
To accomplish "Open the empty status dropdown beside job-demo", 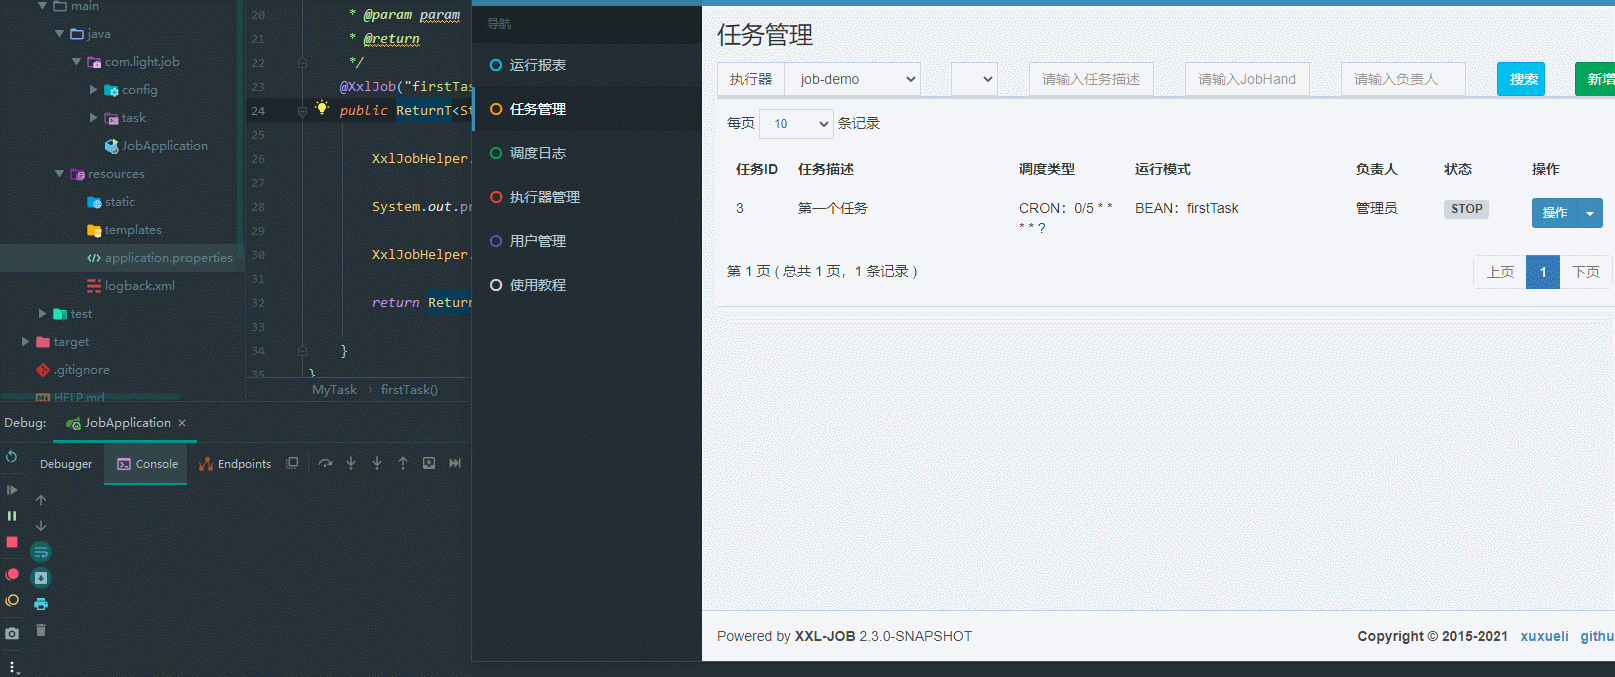I will [x=974, y=79].
